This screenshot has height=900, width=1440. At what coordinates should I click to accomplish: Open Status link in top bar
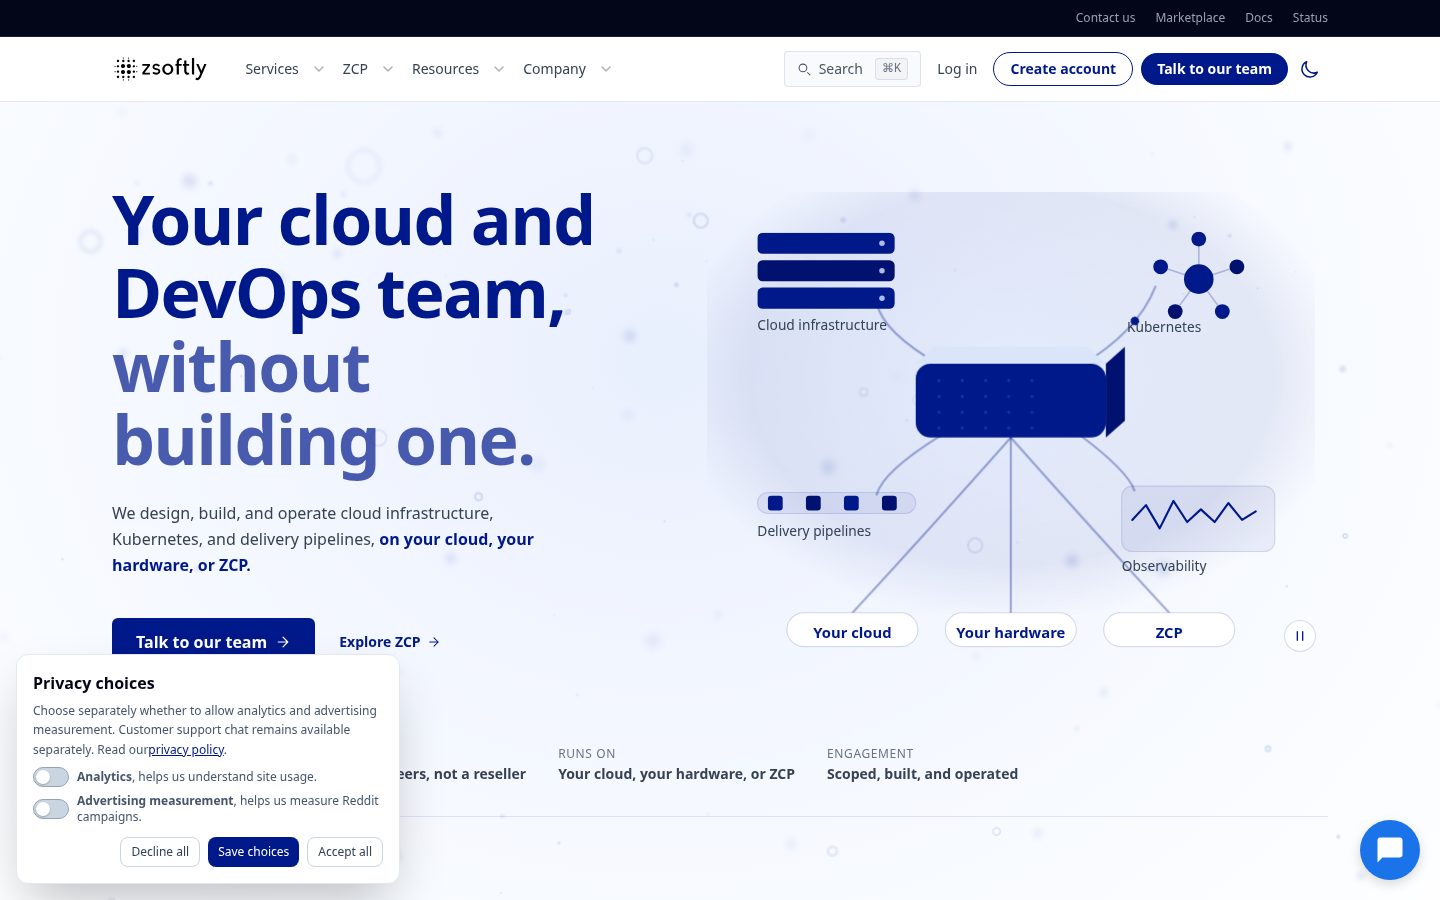[x=1310, y=18]
